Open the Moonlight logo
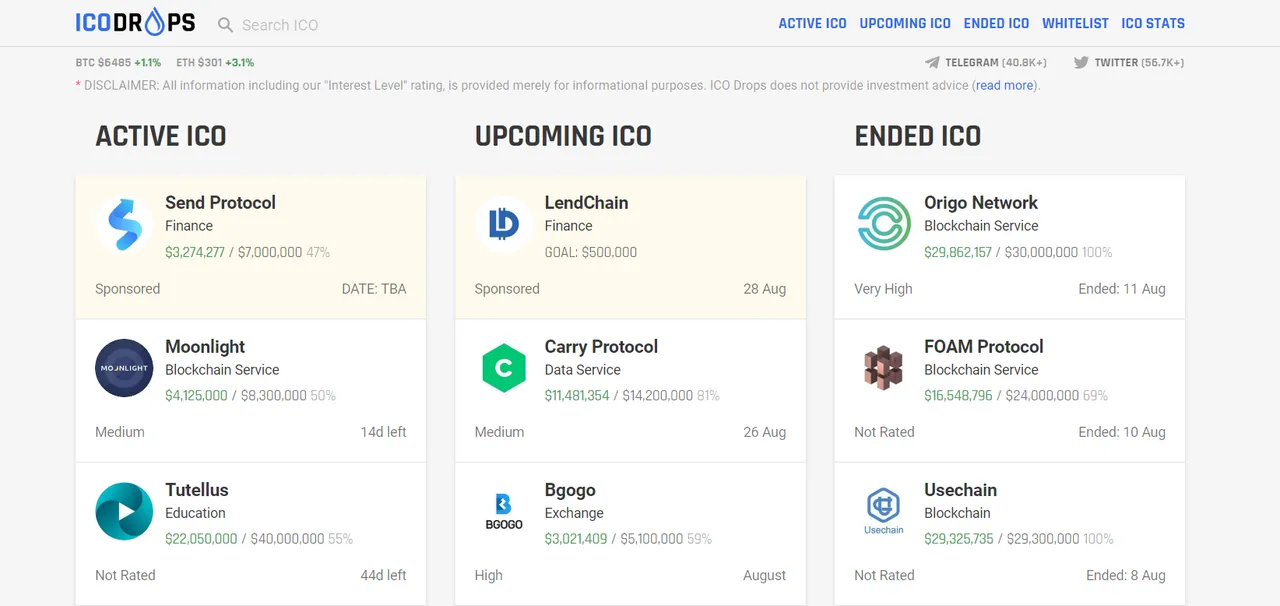The width and height of the screenshot is (1280, 606). click(125, 368)
